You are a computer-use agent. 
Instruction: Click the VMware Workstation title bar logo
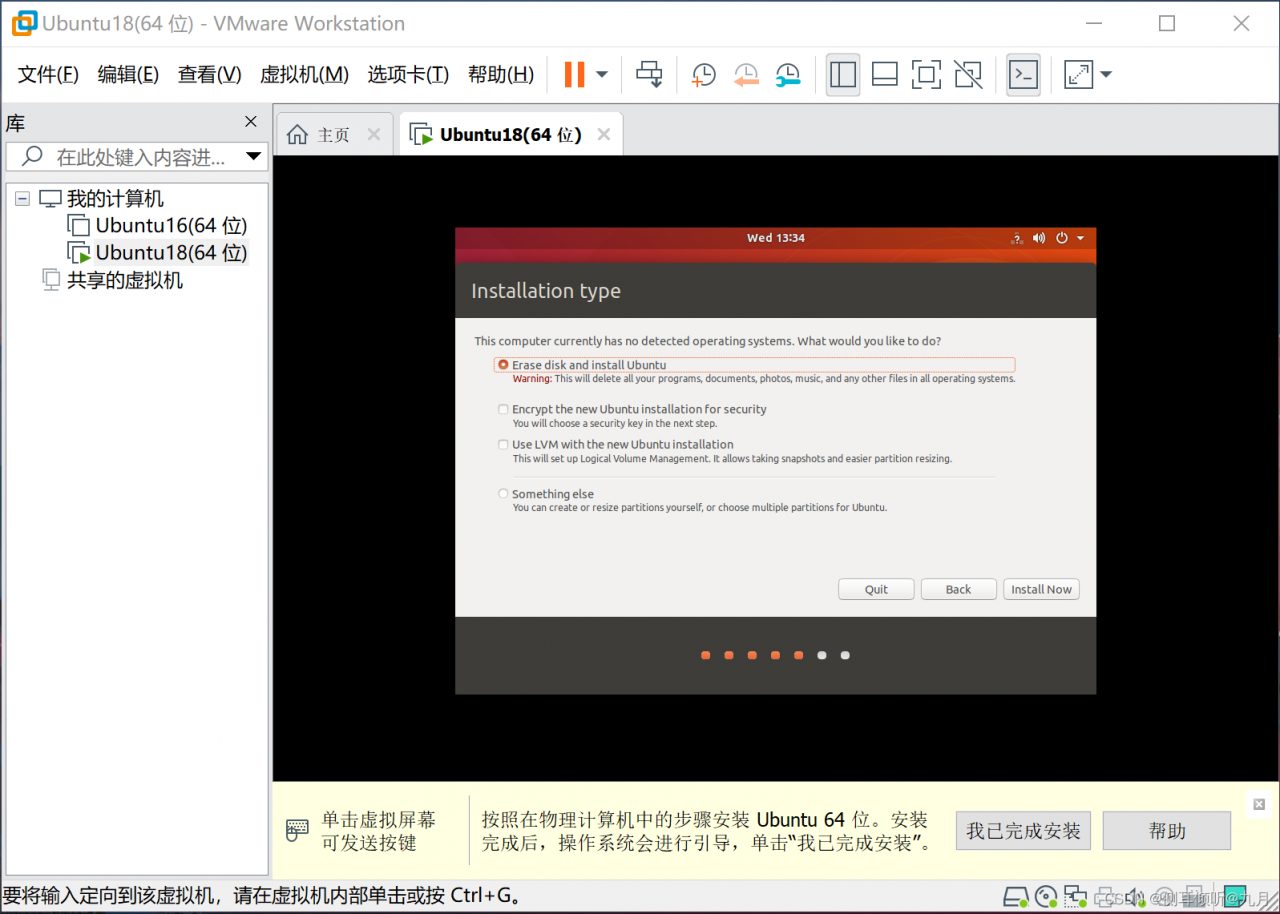[25, 23]
